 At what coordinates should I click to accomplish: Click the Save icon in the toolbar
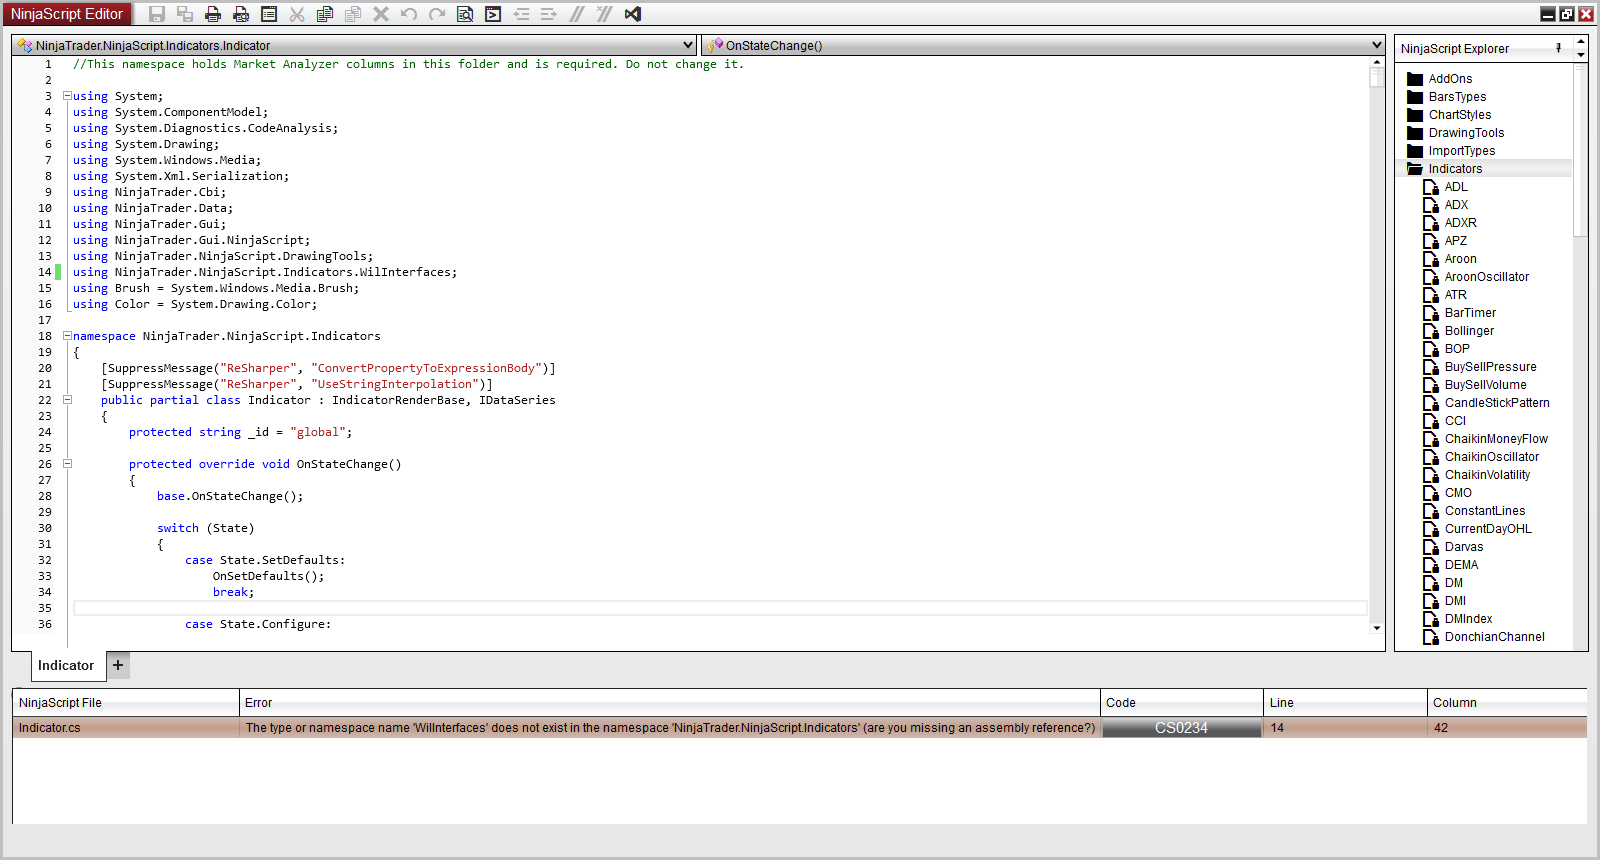(157, 14)
